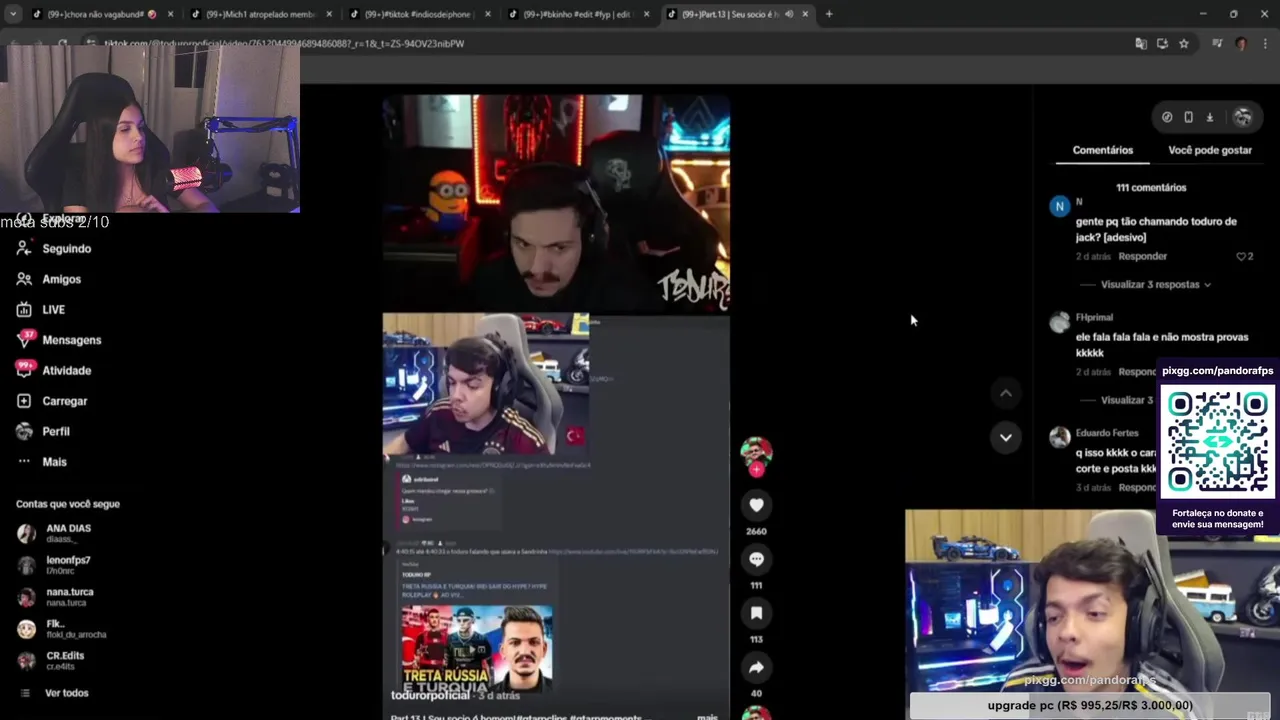Open followed account nana.turca
The width and height of the screenshot is (1280, 720).
coord(70,597)
